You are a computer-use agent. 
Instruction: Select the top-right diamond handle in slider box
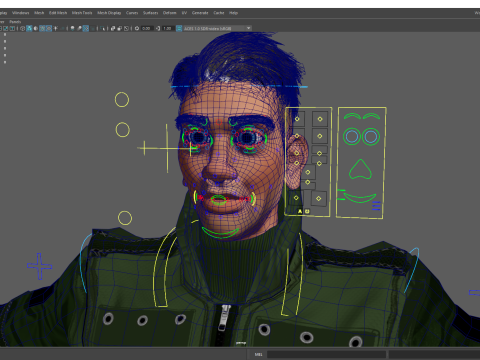[320, 119]
